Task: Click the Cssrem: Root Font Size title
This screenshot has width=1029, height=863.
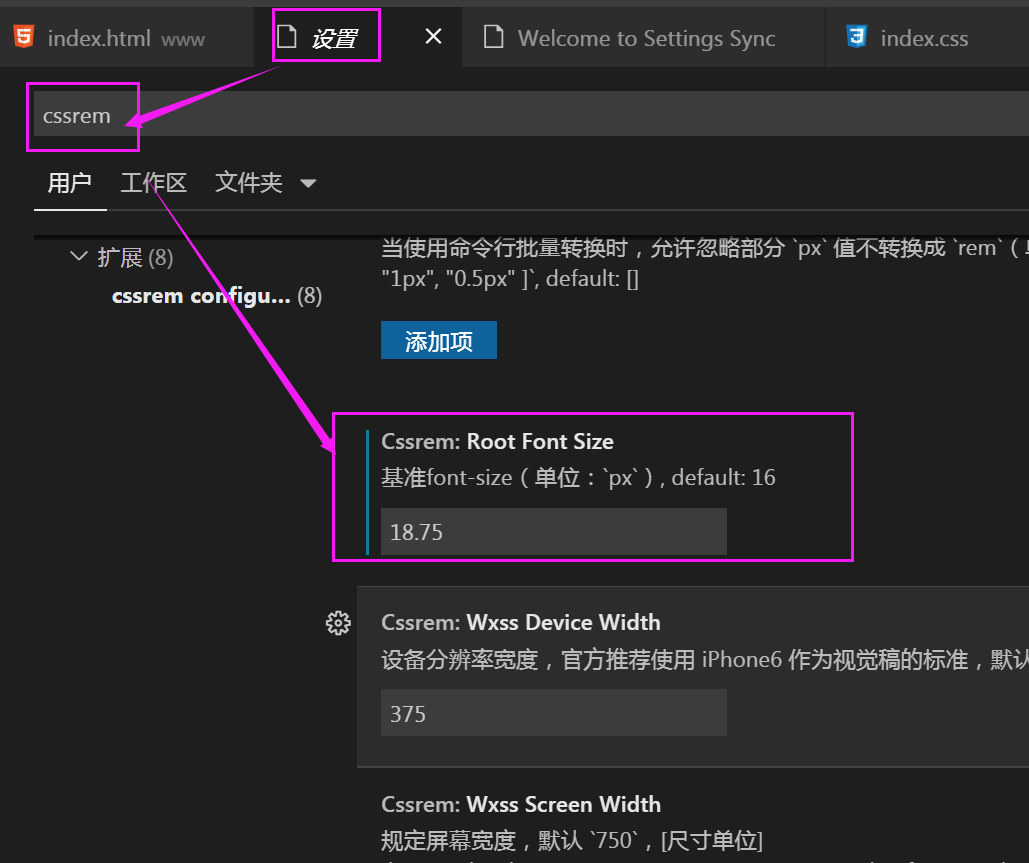Action: 497,442
